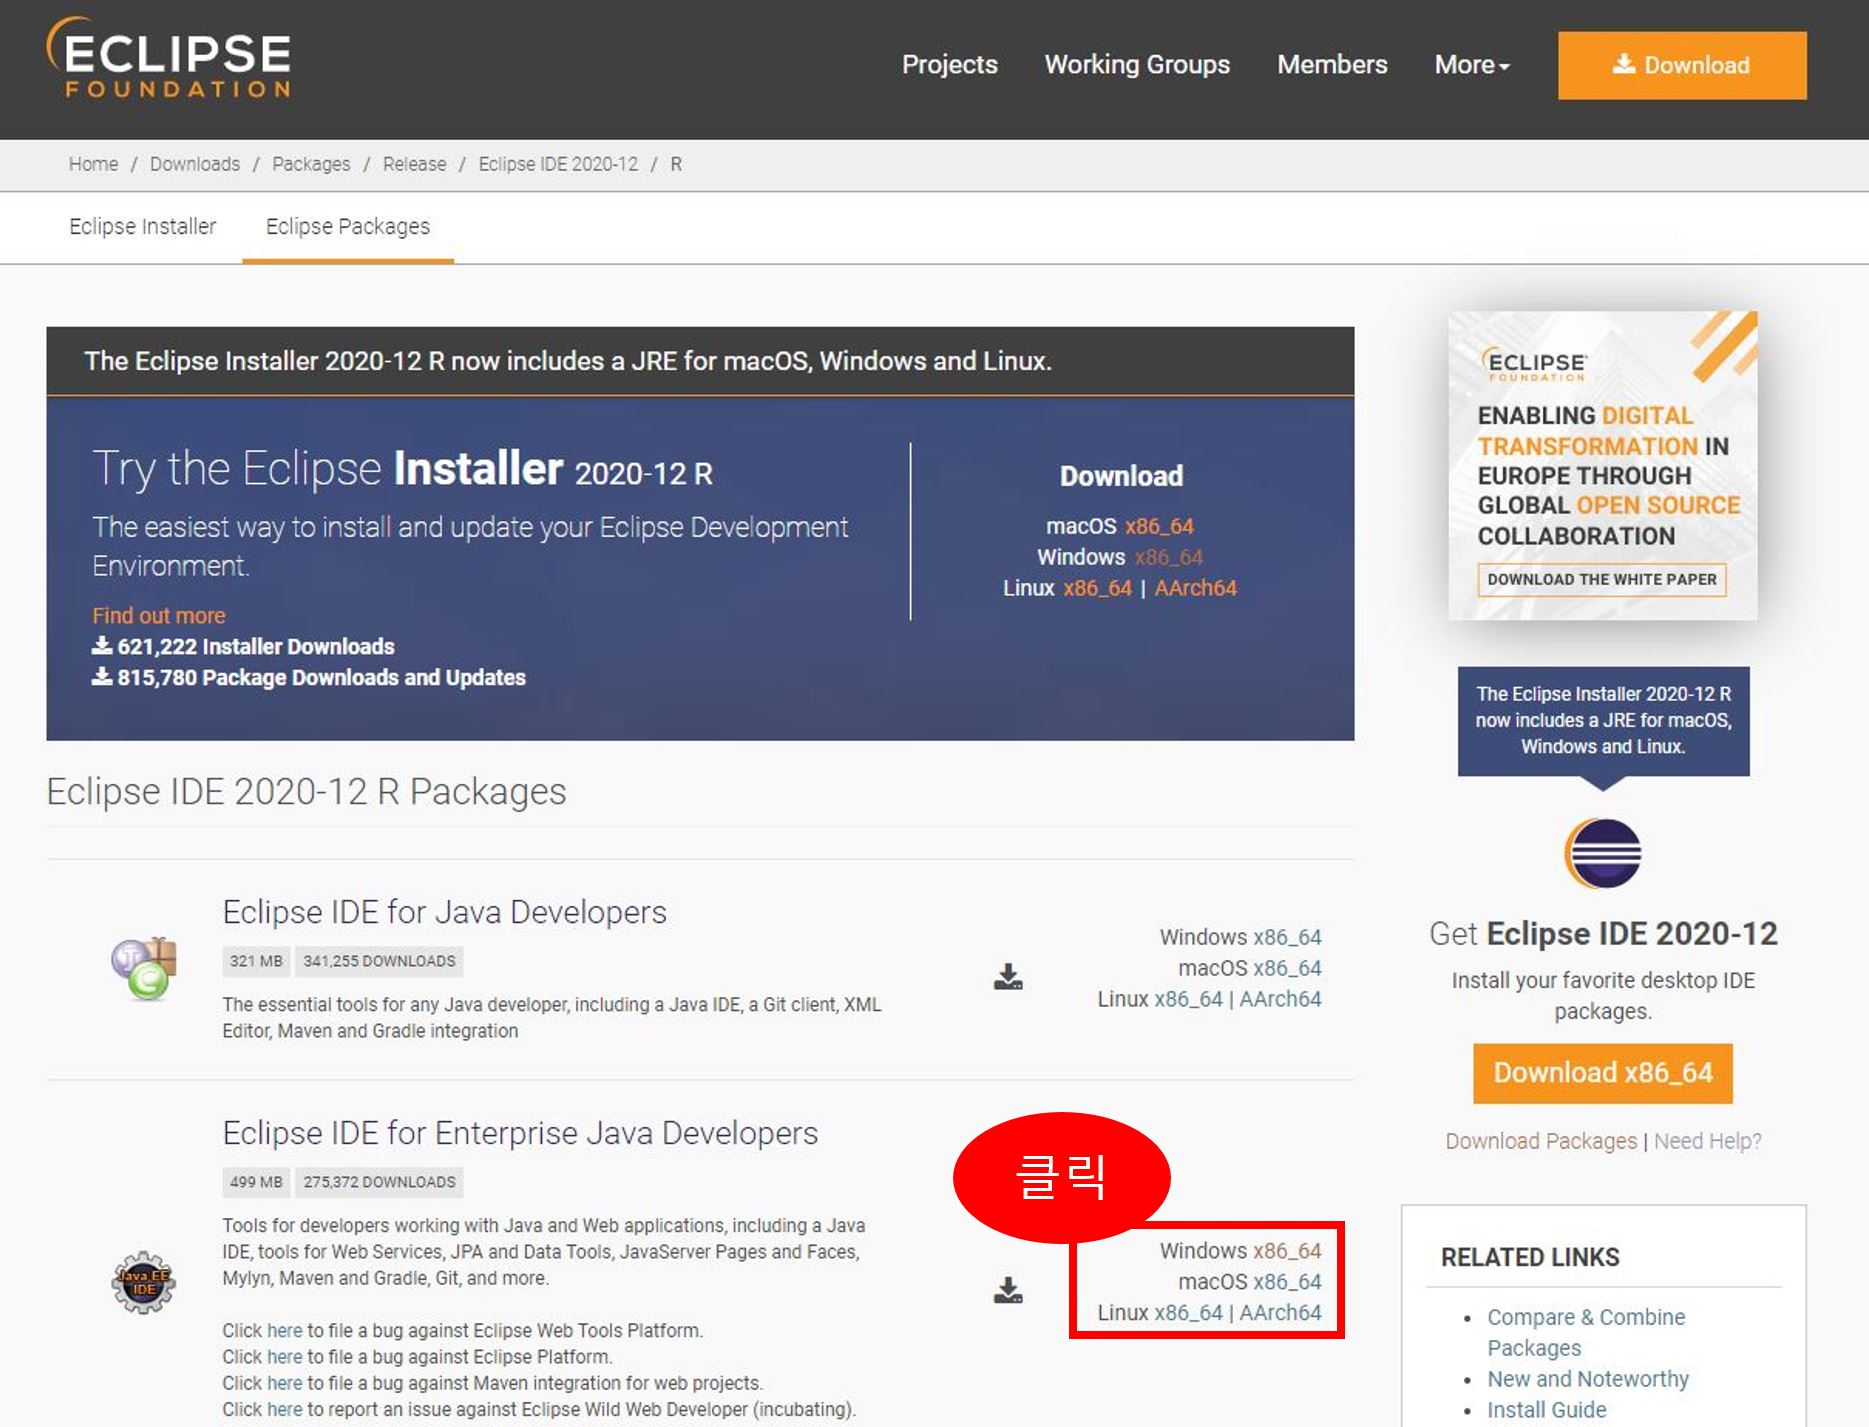Open the More dropdown menu
This screenshot has height=1427, width=1869.
(1472, 65)
